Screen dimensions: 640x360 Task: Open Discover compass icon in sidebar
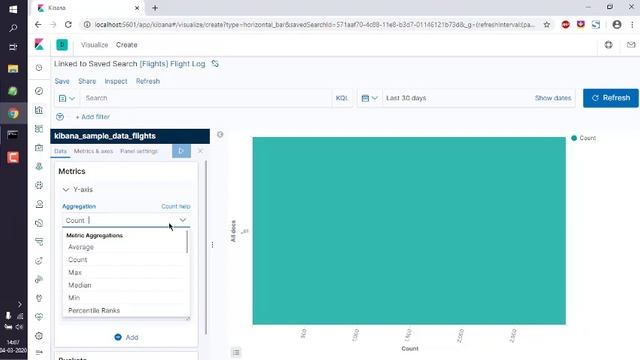coord(39,91)
